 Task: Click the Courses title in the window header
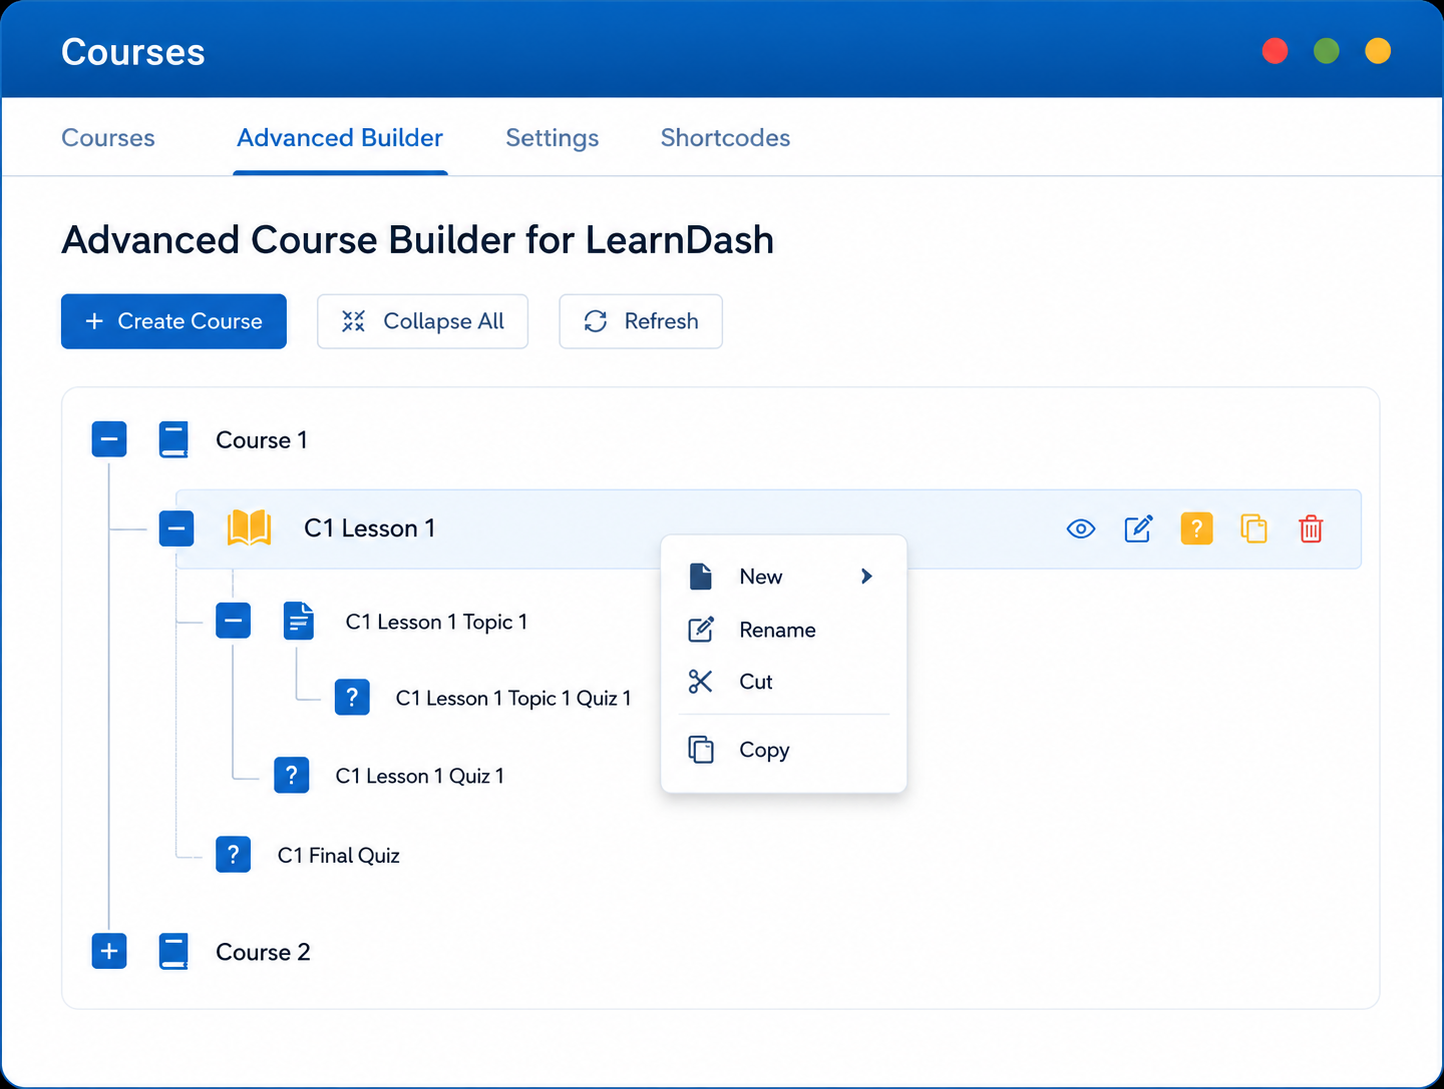pyautogui.click(x=133, y=52)
